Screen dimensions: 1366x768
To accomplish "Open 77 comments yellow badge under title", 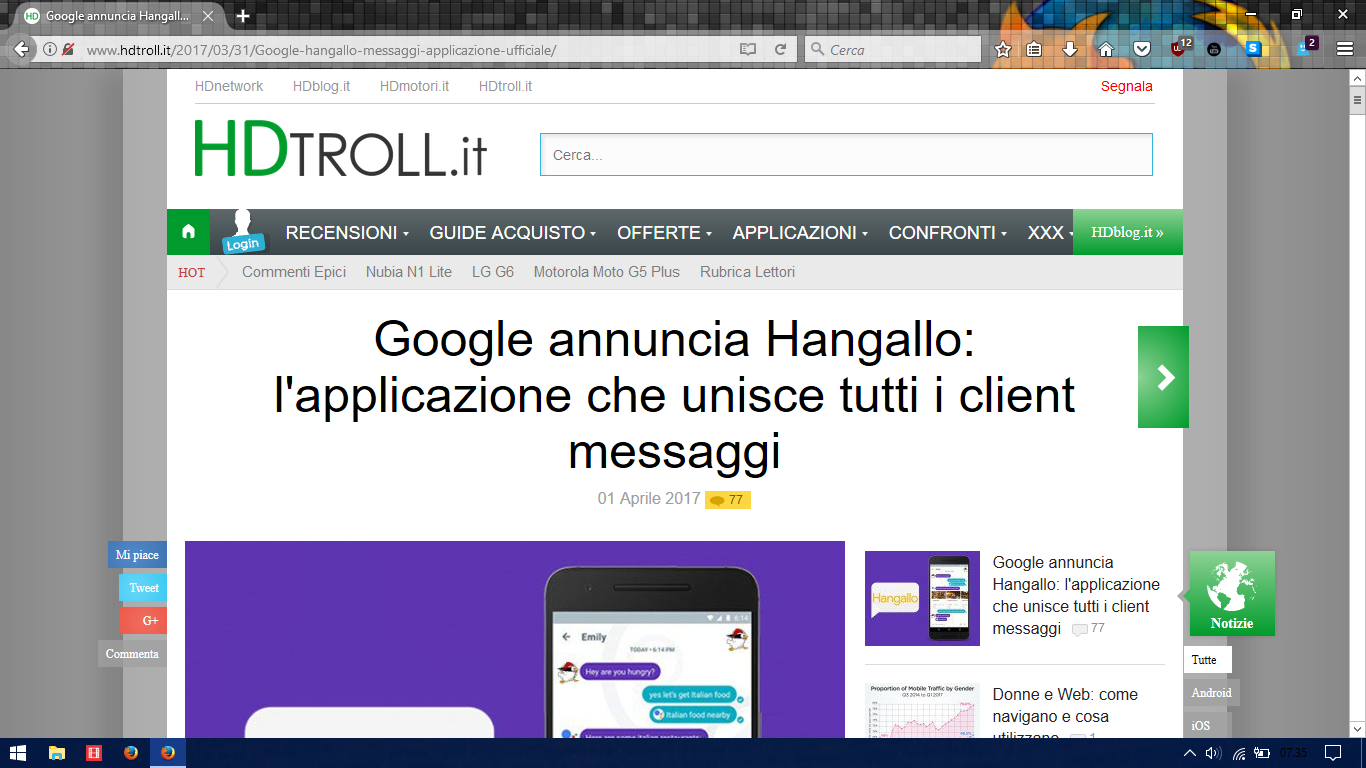I will click(x=728, y=500).
